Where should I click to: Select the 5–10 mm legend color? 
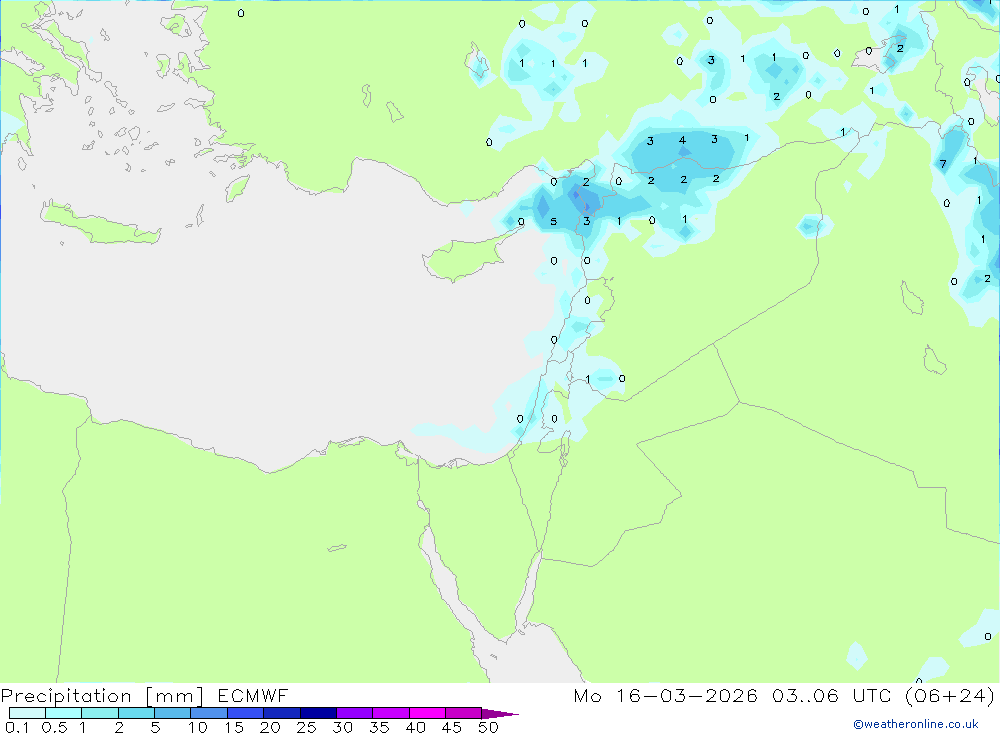(x=173, y=713)
